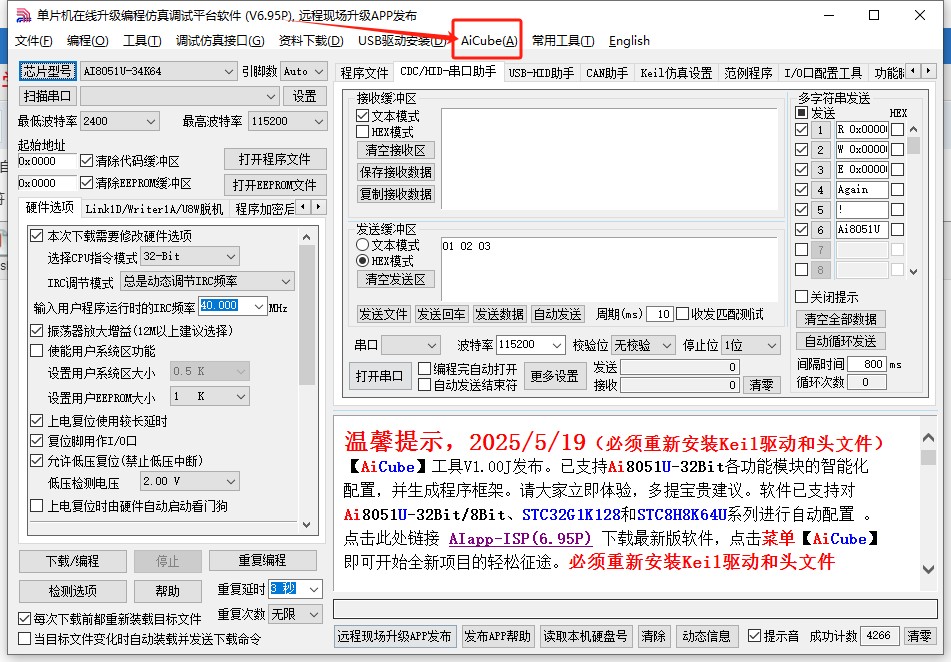Enable 文本模式 in receive buffer

363,115
